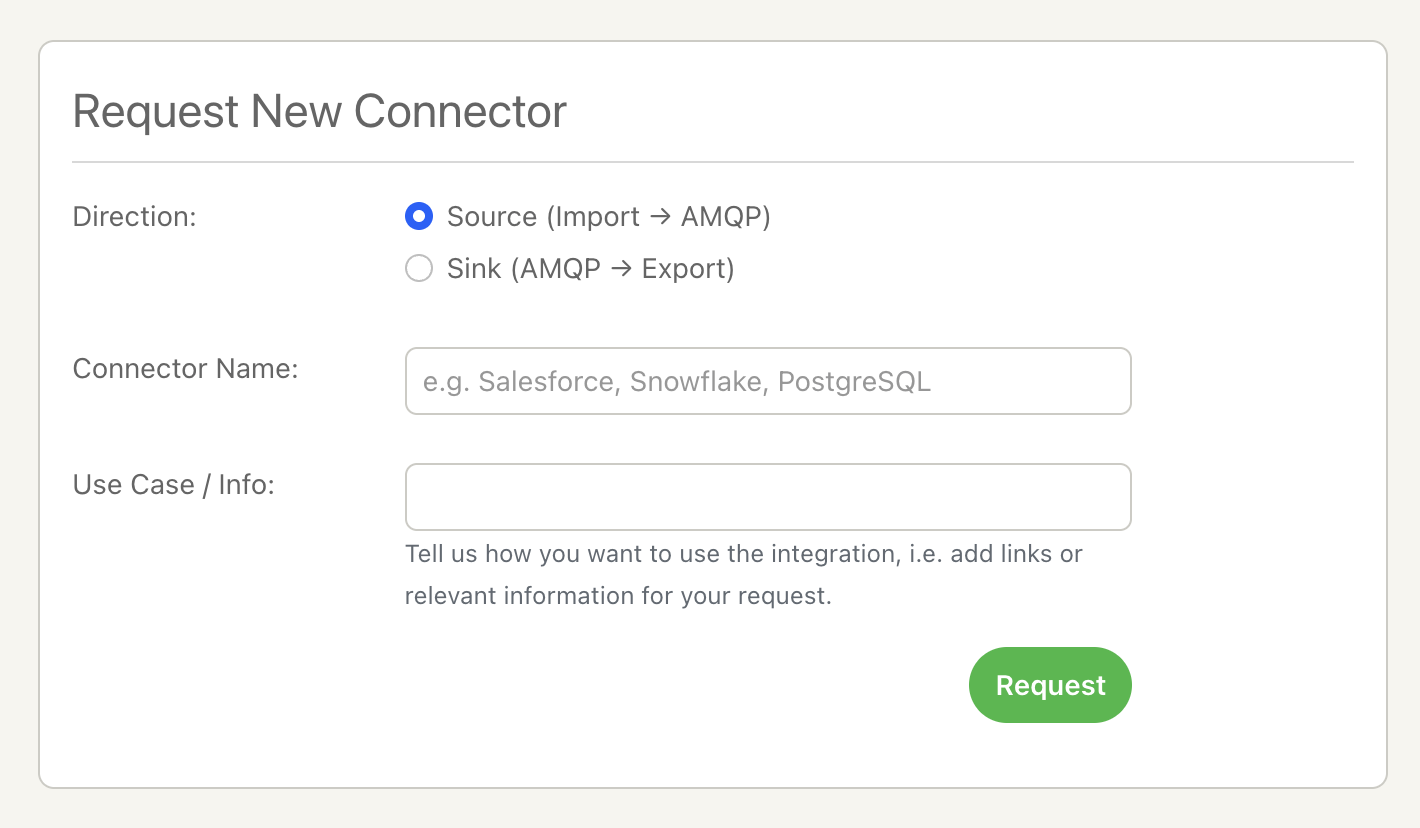Click the divider line beneath the heading

tap(712, 161)
